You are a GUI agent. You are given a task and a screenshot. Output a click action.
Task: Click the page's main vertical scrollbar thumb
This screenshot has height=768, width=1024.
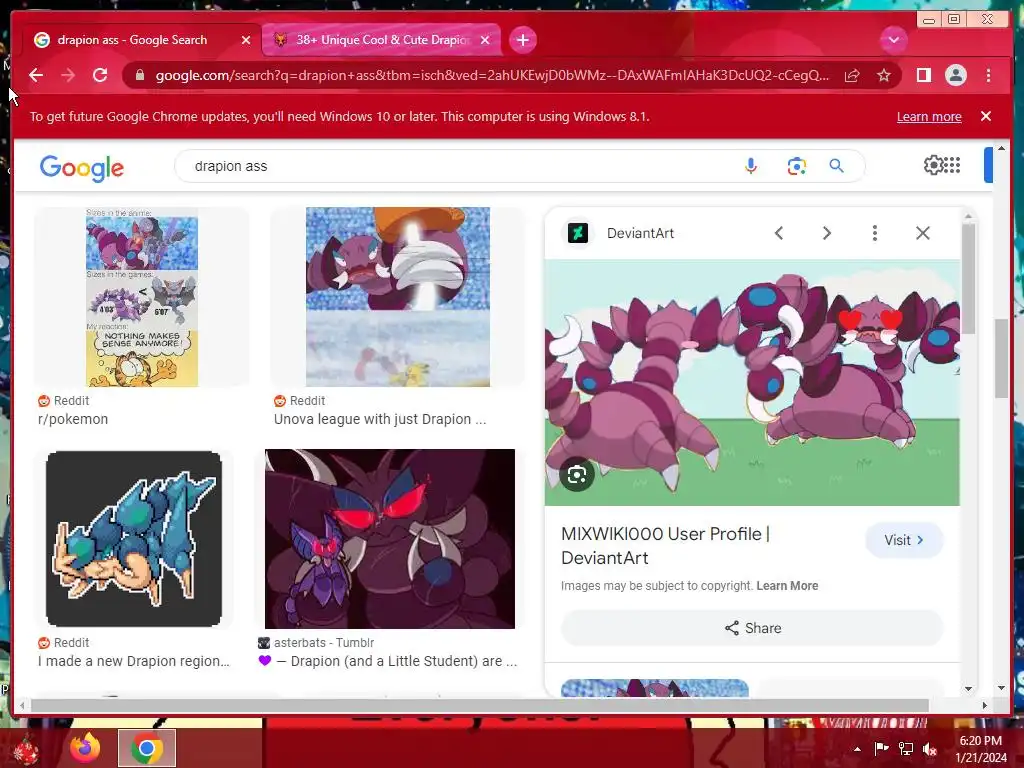pyautogui.click(x=1001, y=358)
